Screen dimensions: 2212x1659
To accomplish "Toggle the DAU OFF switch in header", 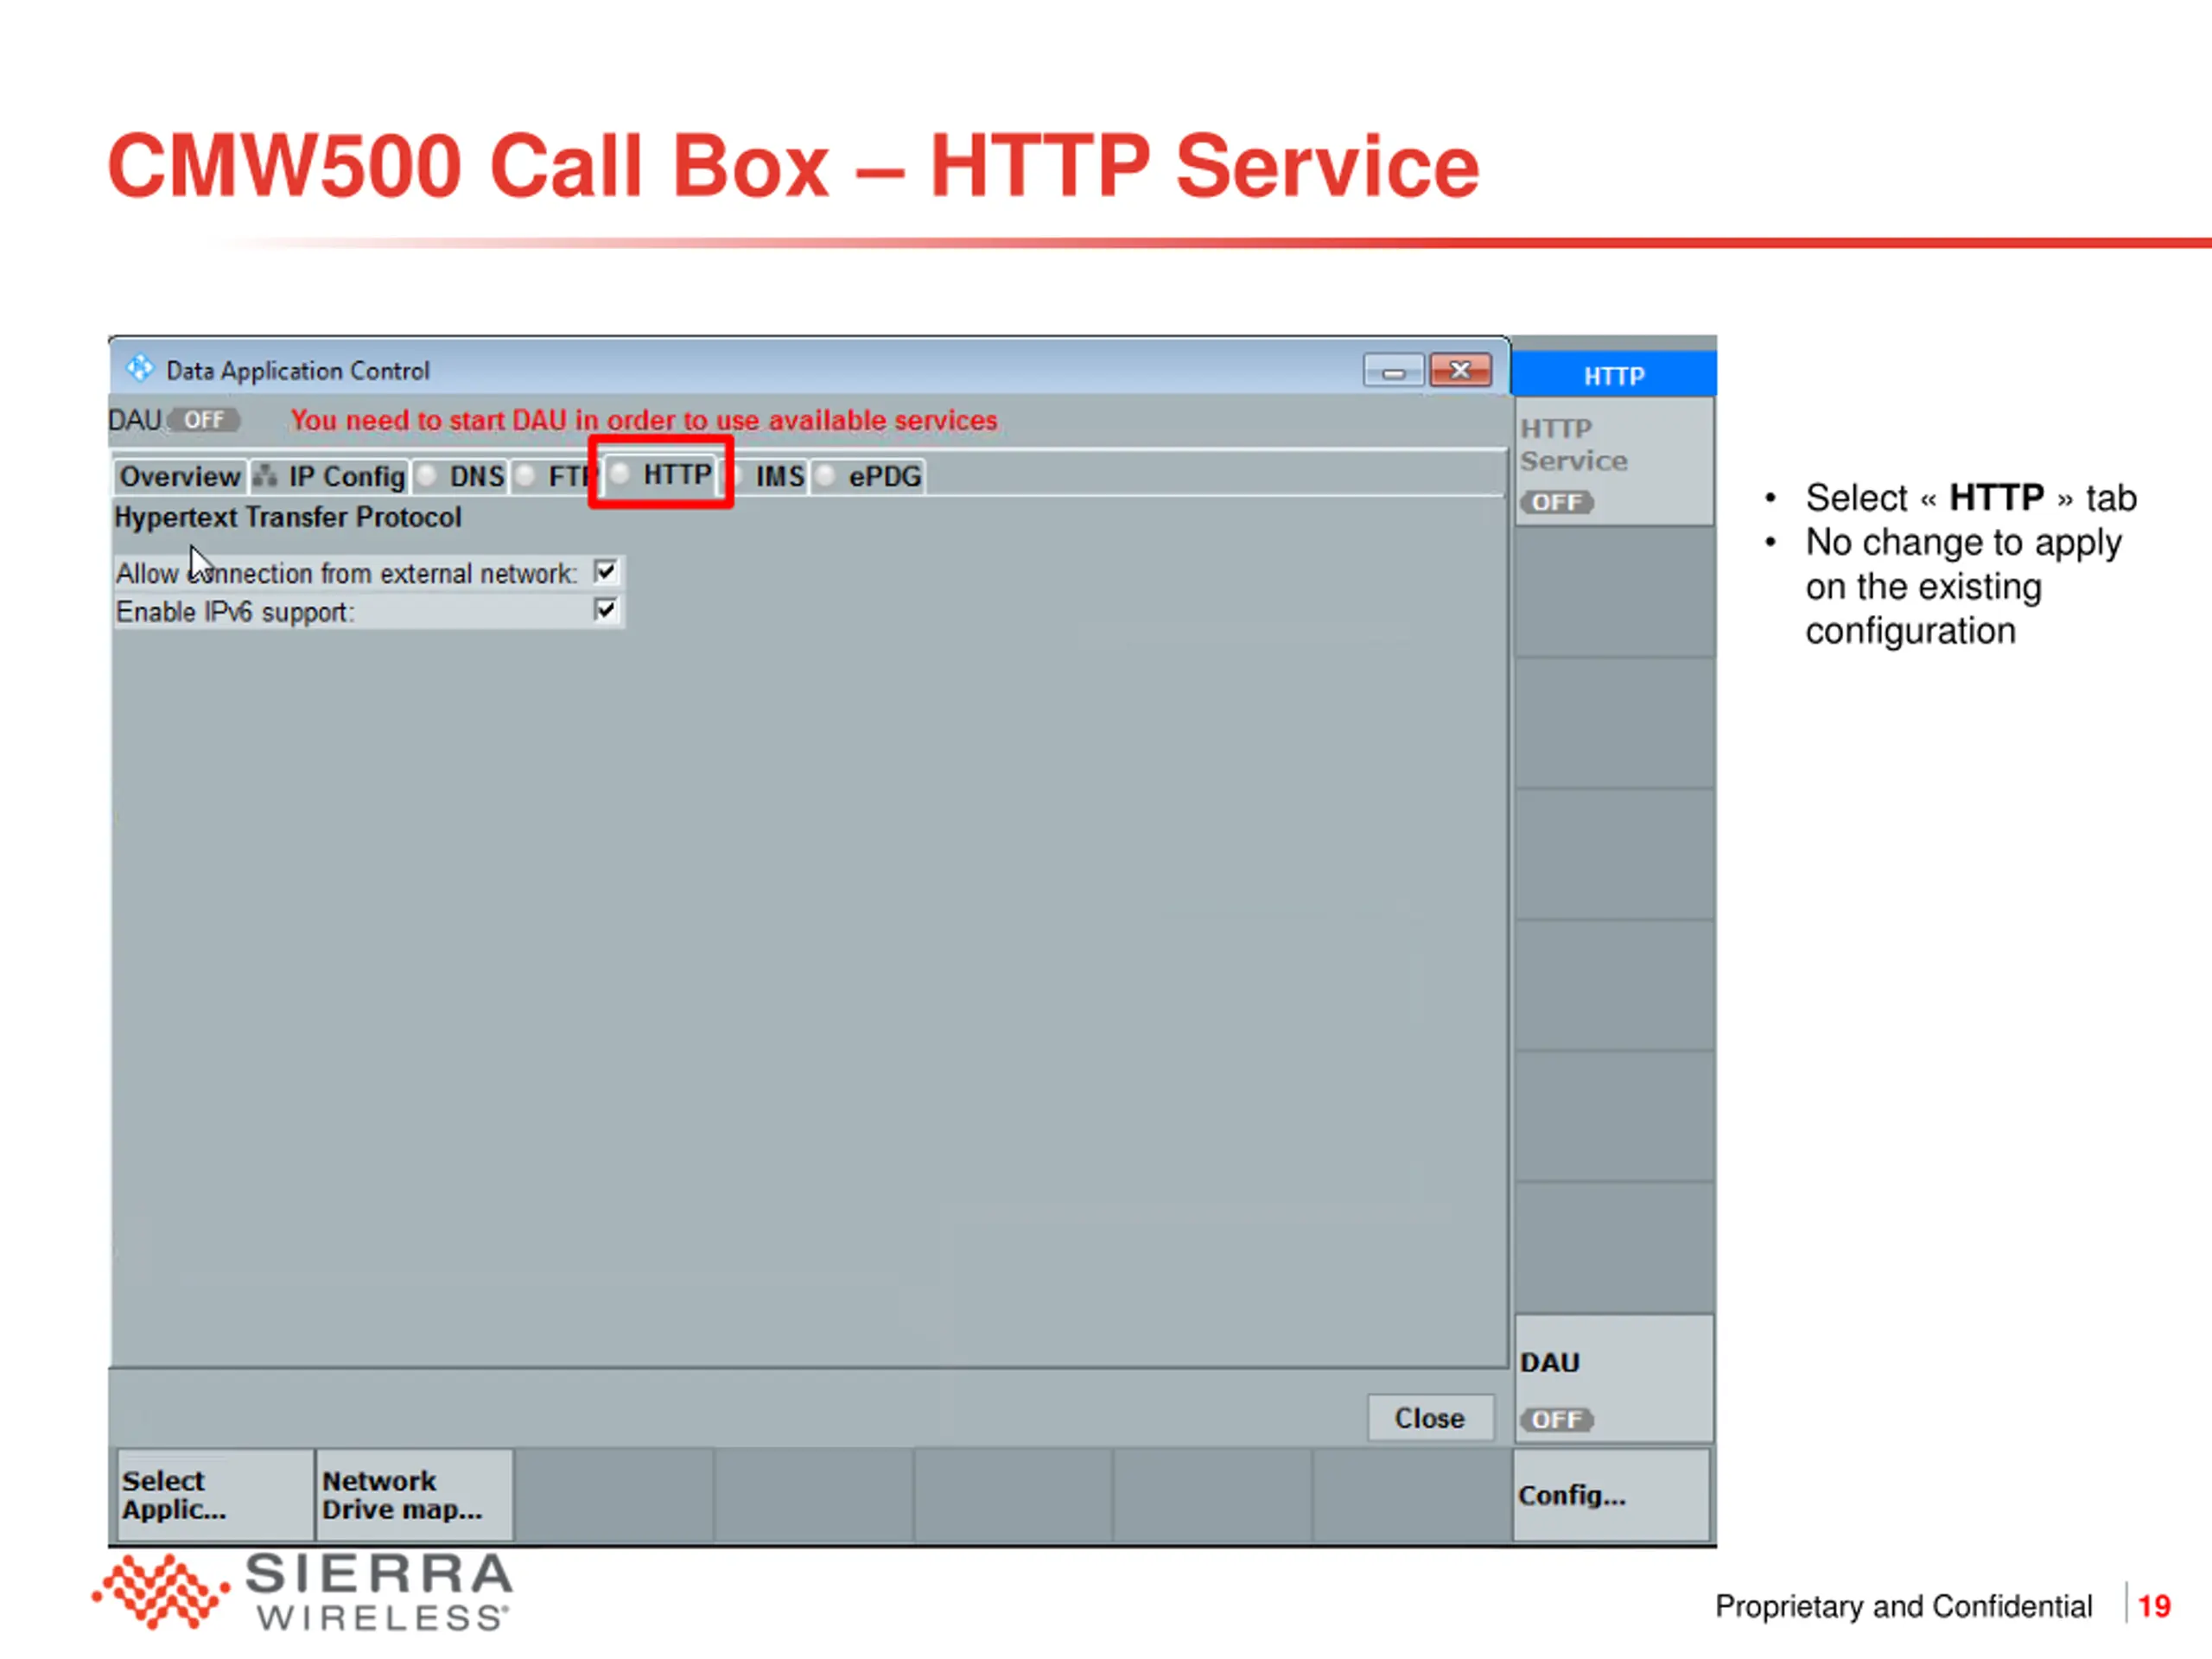I will pyautogui.click(x=204, y=420).
